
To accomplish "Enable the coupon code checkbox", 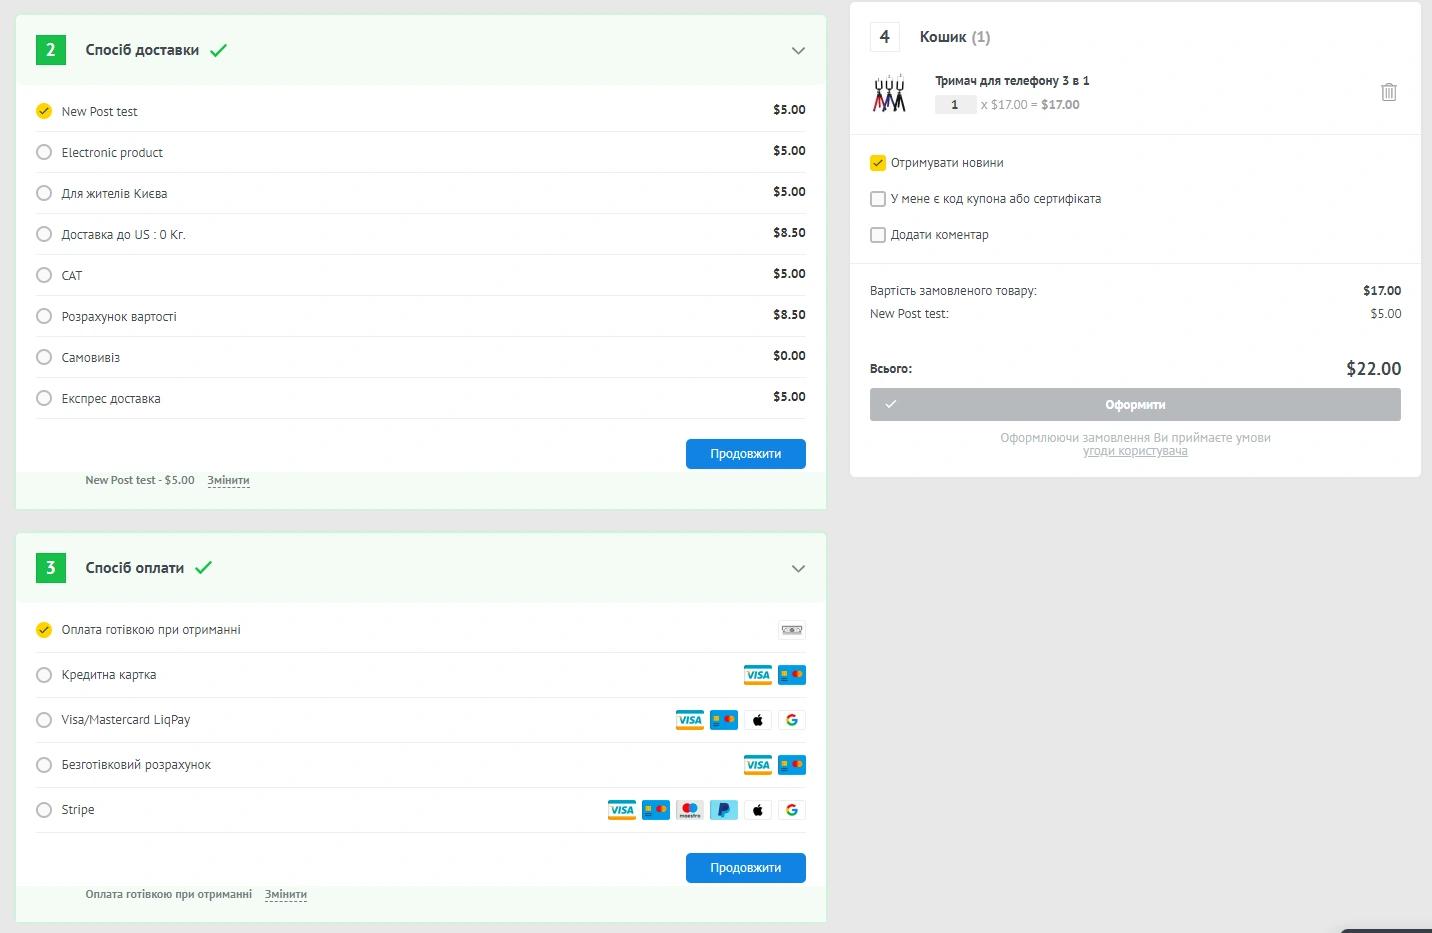I will pyautogui.click(x=878, y=199).
